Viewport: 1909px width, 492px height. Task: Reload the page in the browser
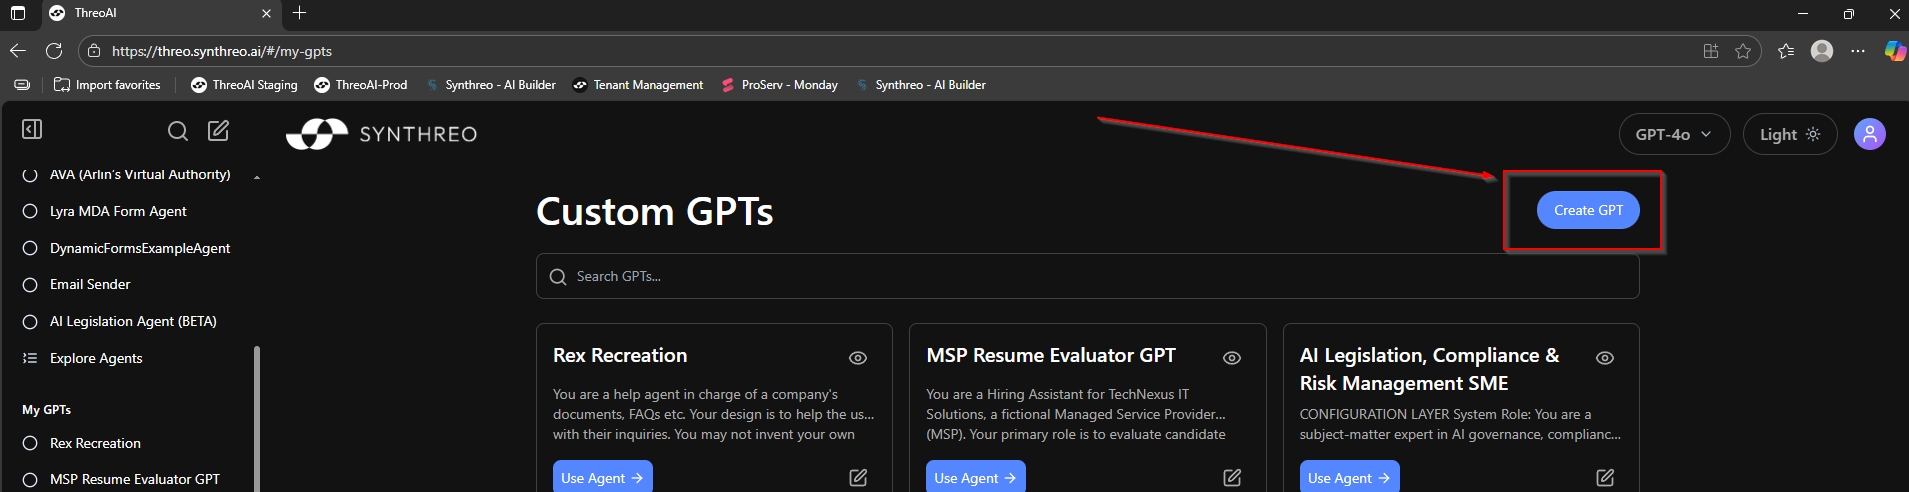tap(54, 51)
